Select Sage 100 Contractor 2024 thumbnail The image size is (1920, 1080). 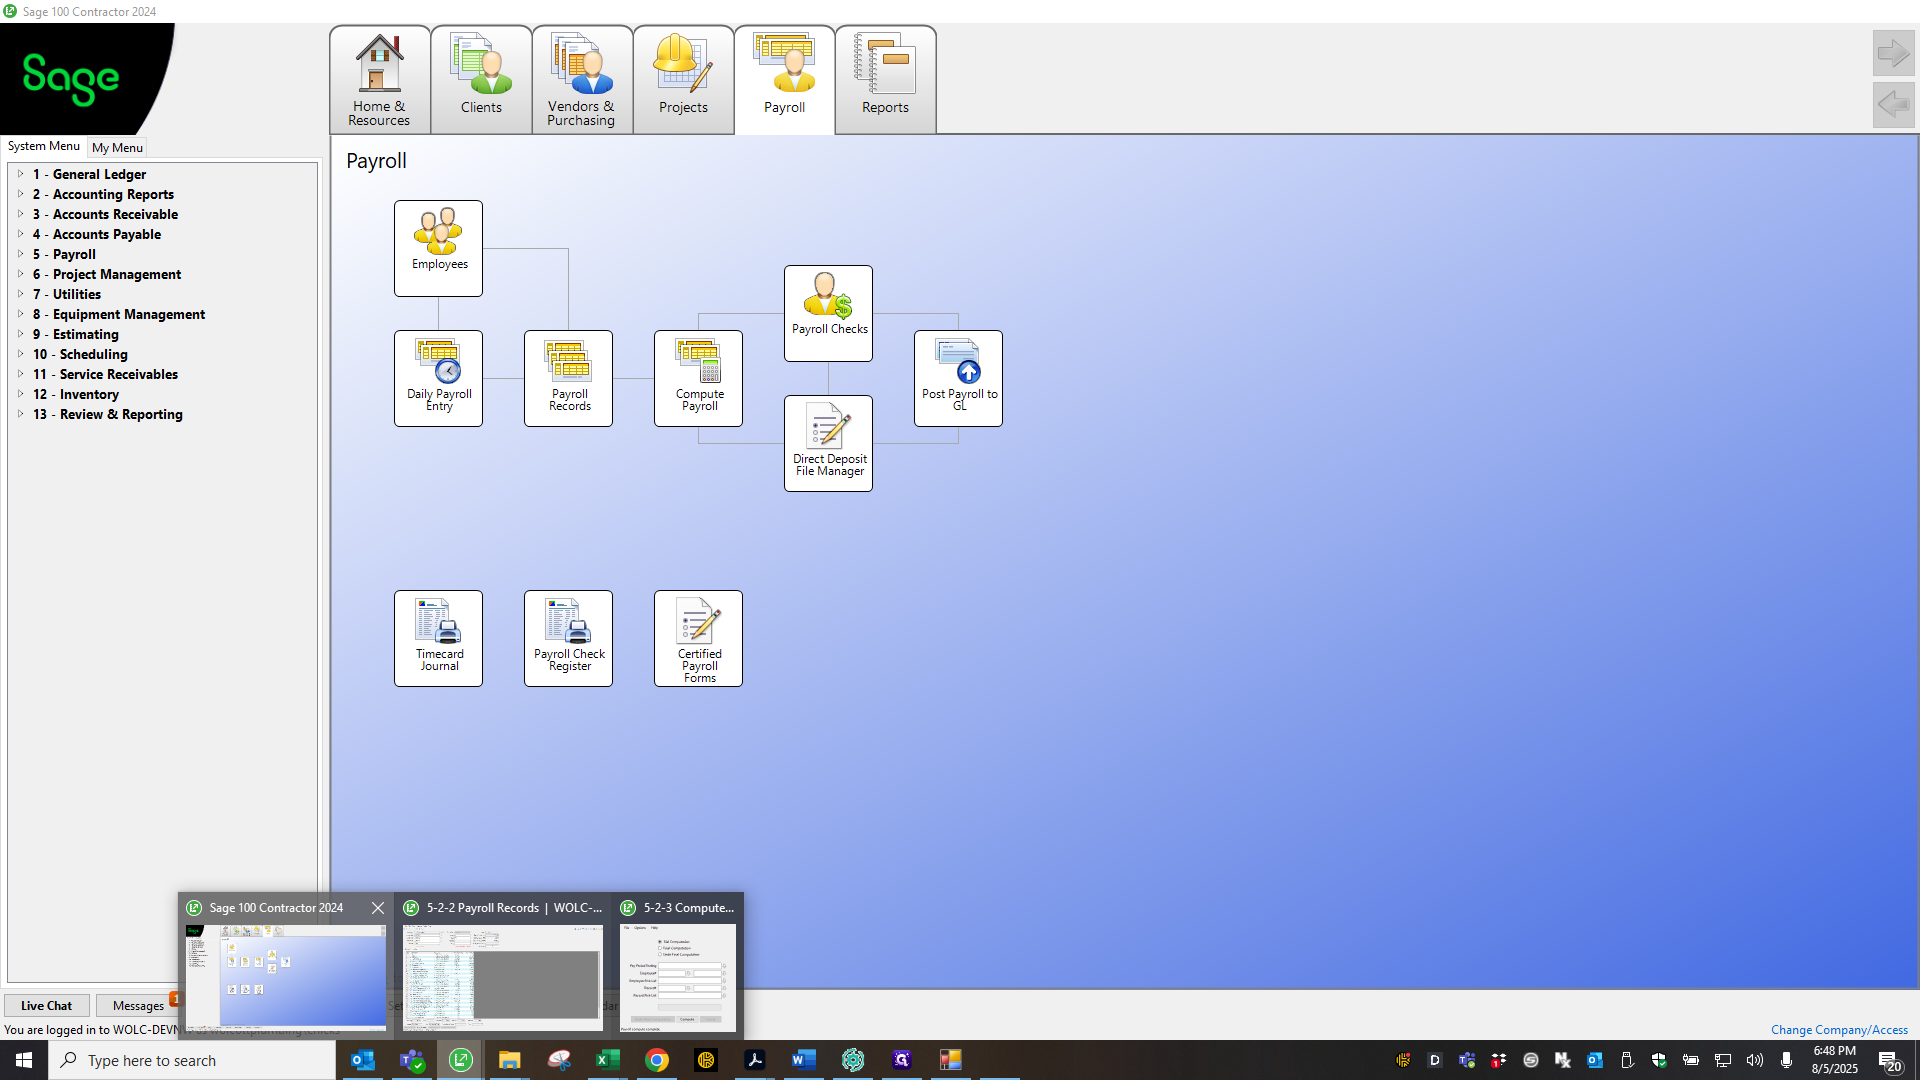click(x=286, y=977)
